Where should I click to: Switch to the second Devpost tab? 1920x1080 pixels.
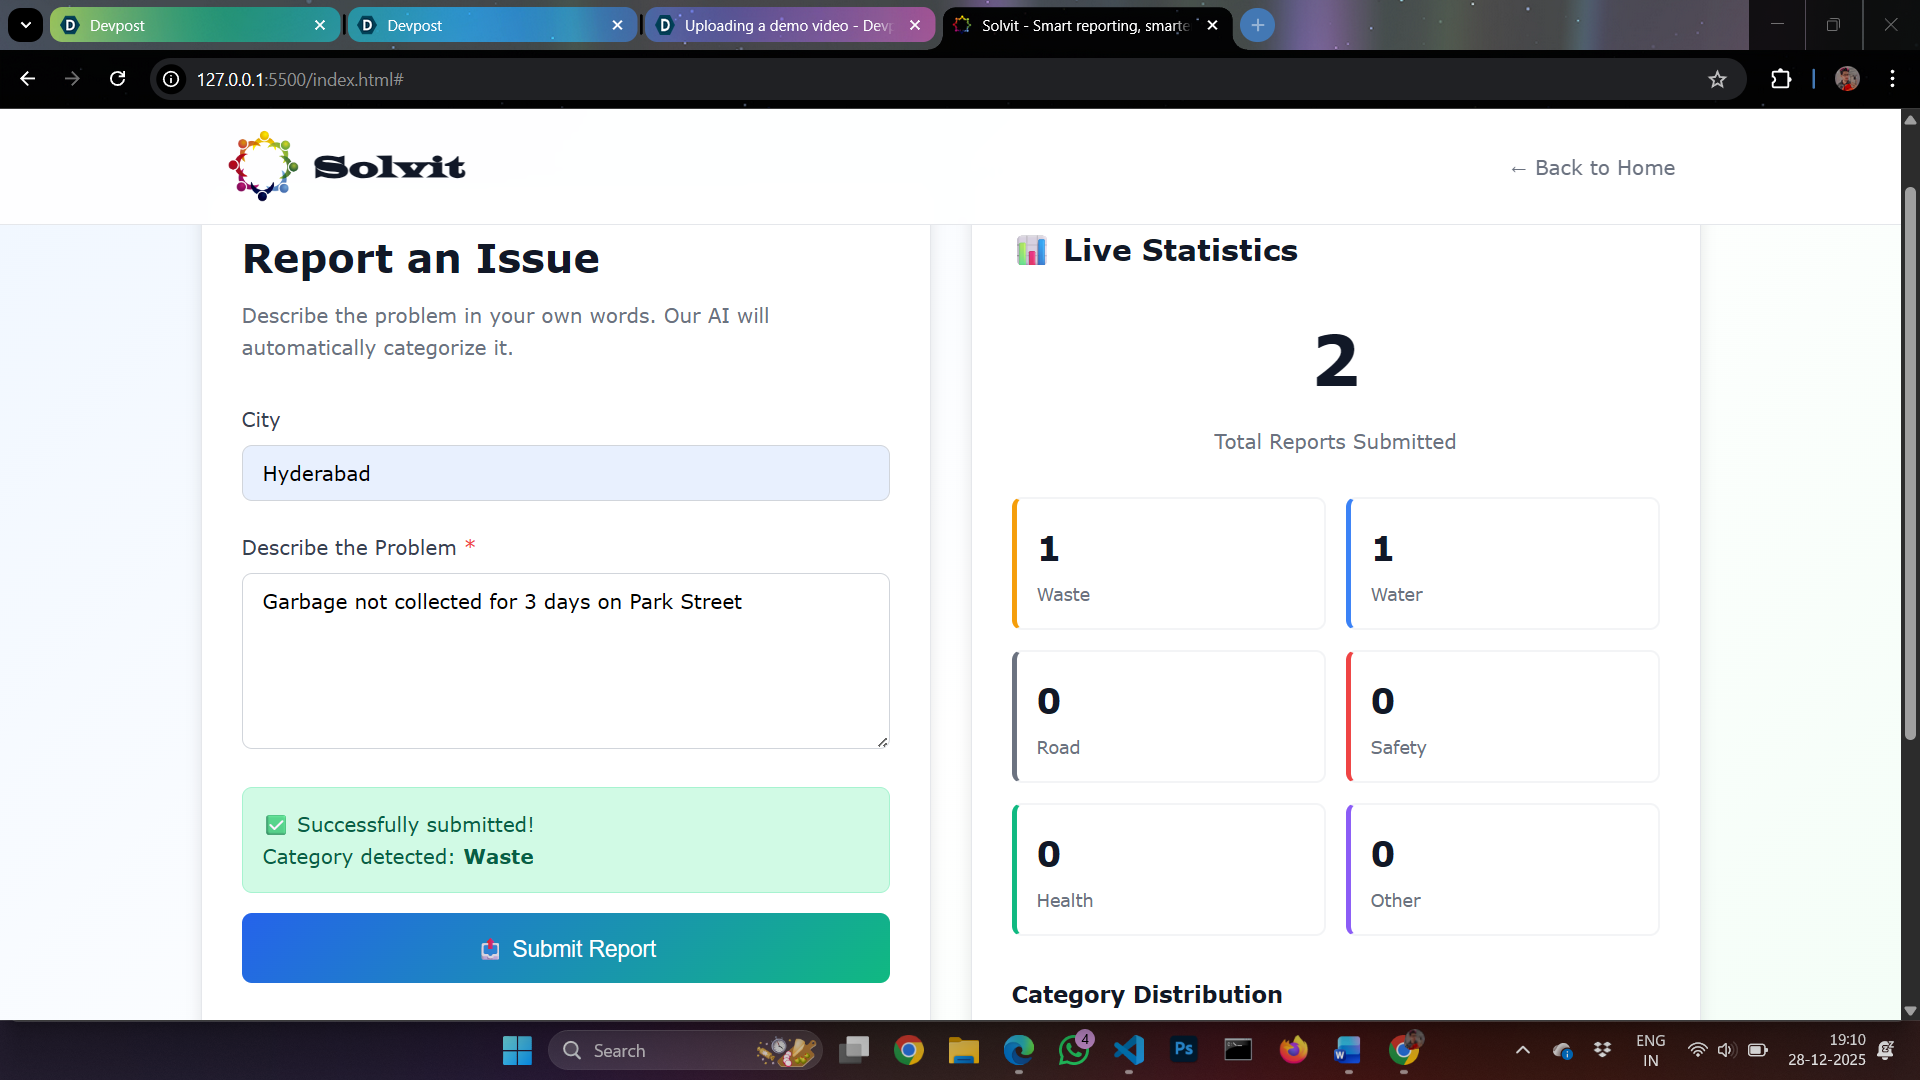click(492, 25)
